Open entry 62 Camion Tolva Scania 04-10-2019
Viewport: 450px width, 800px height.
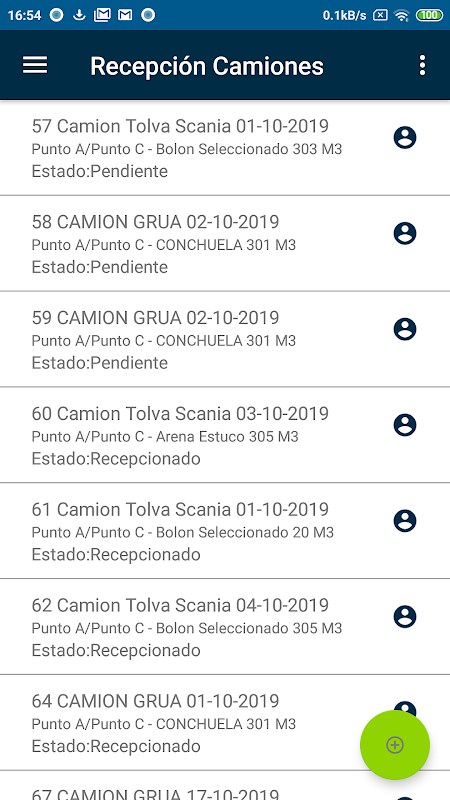pos(225,627)
